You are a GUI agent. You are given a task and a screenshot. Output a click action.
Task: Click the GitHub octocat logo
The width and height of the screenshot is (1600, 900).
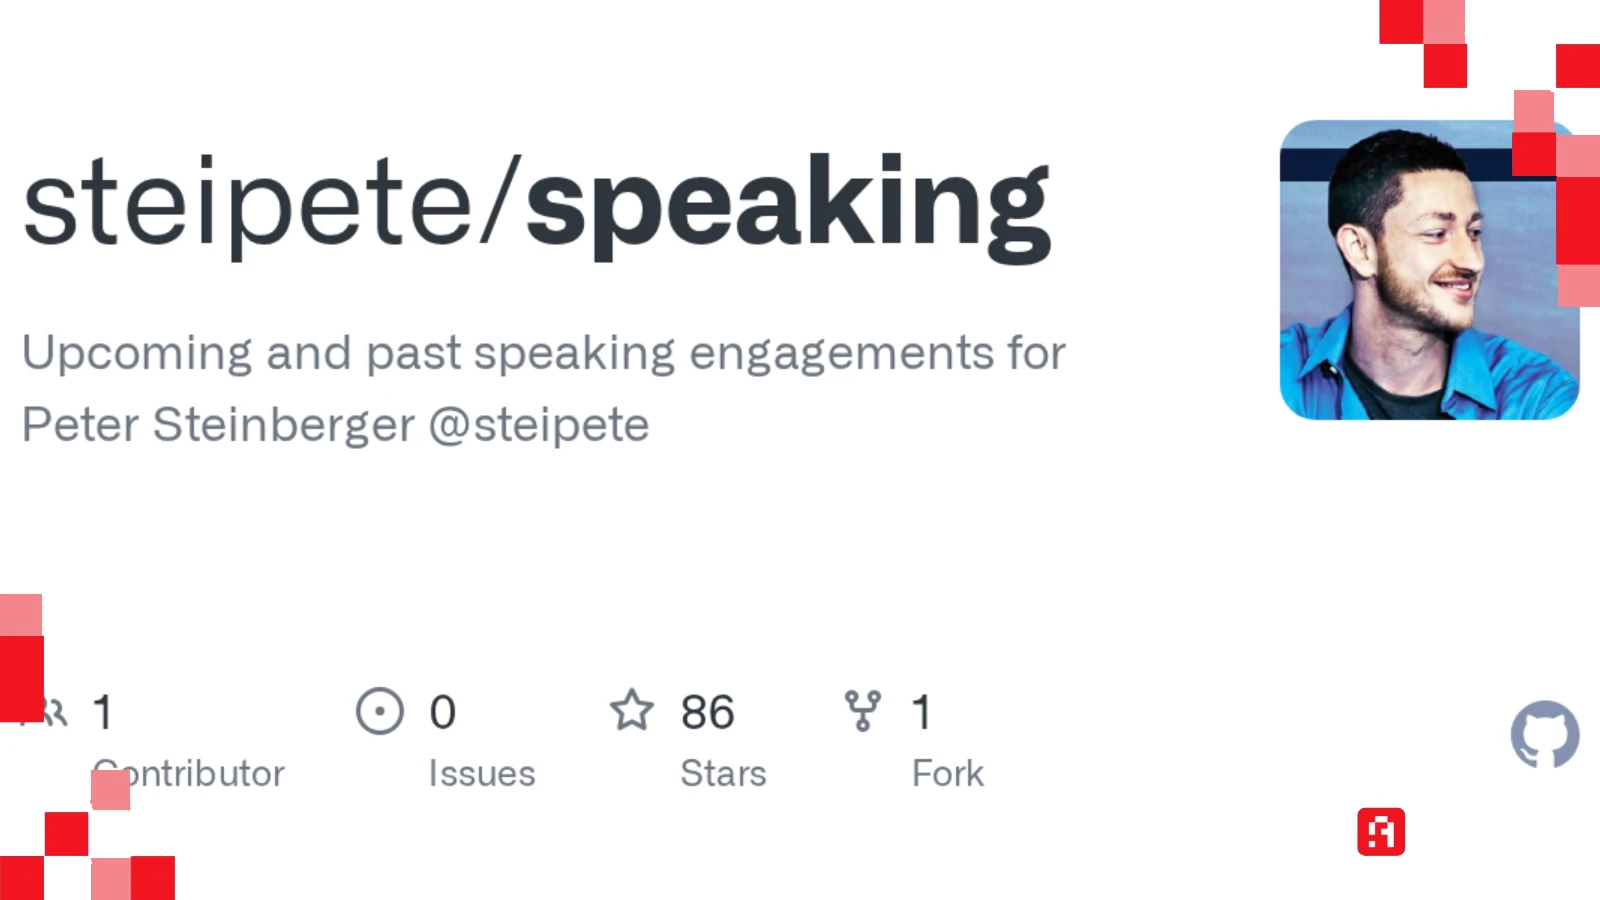(x=1545, y=734)
